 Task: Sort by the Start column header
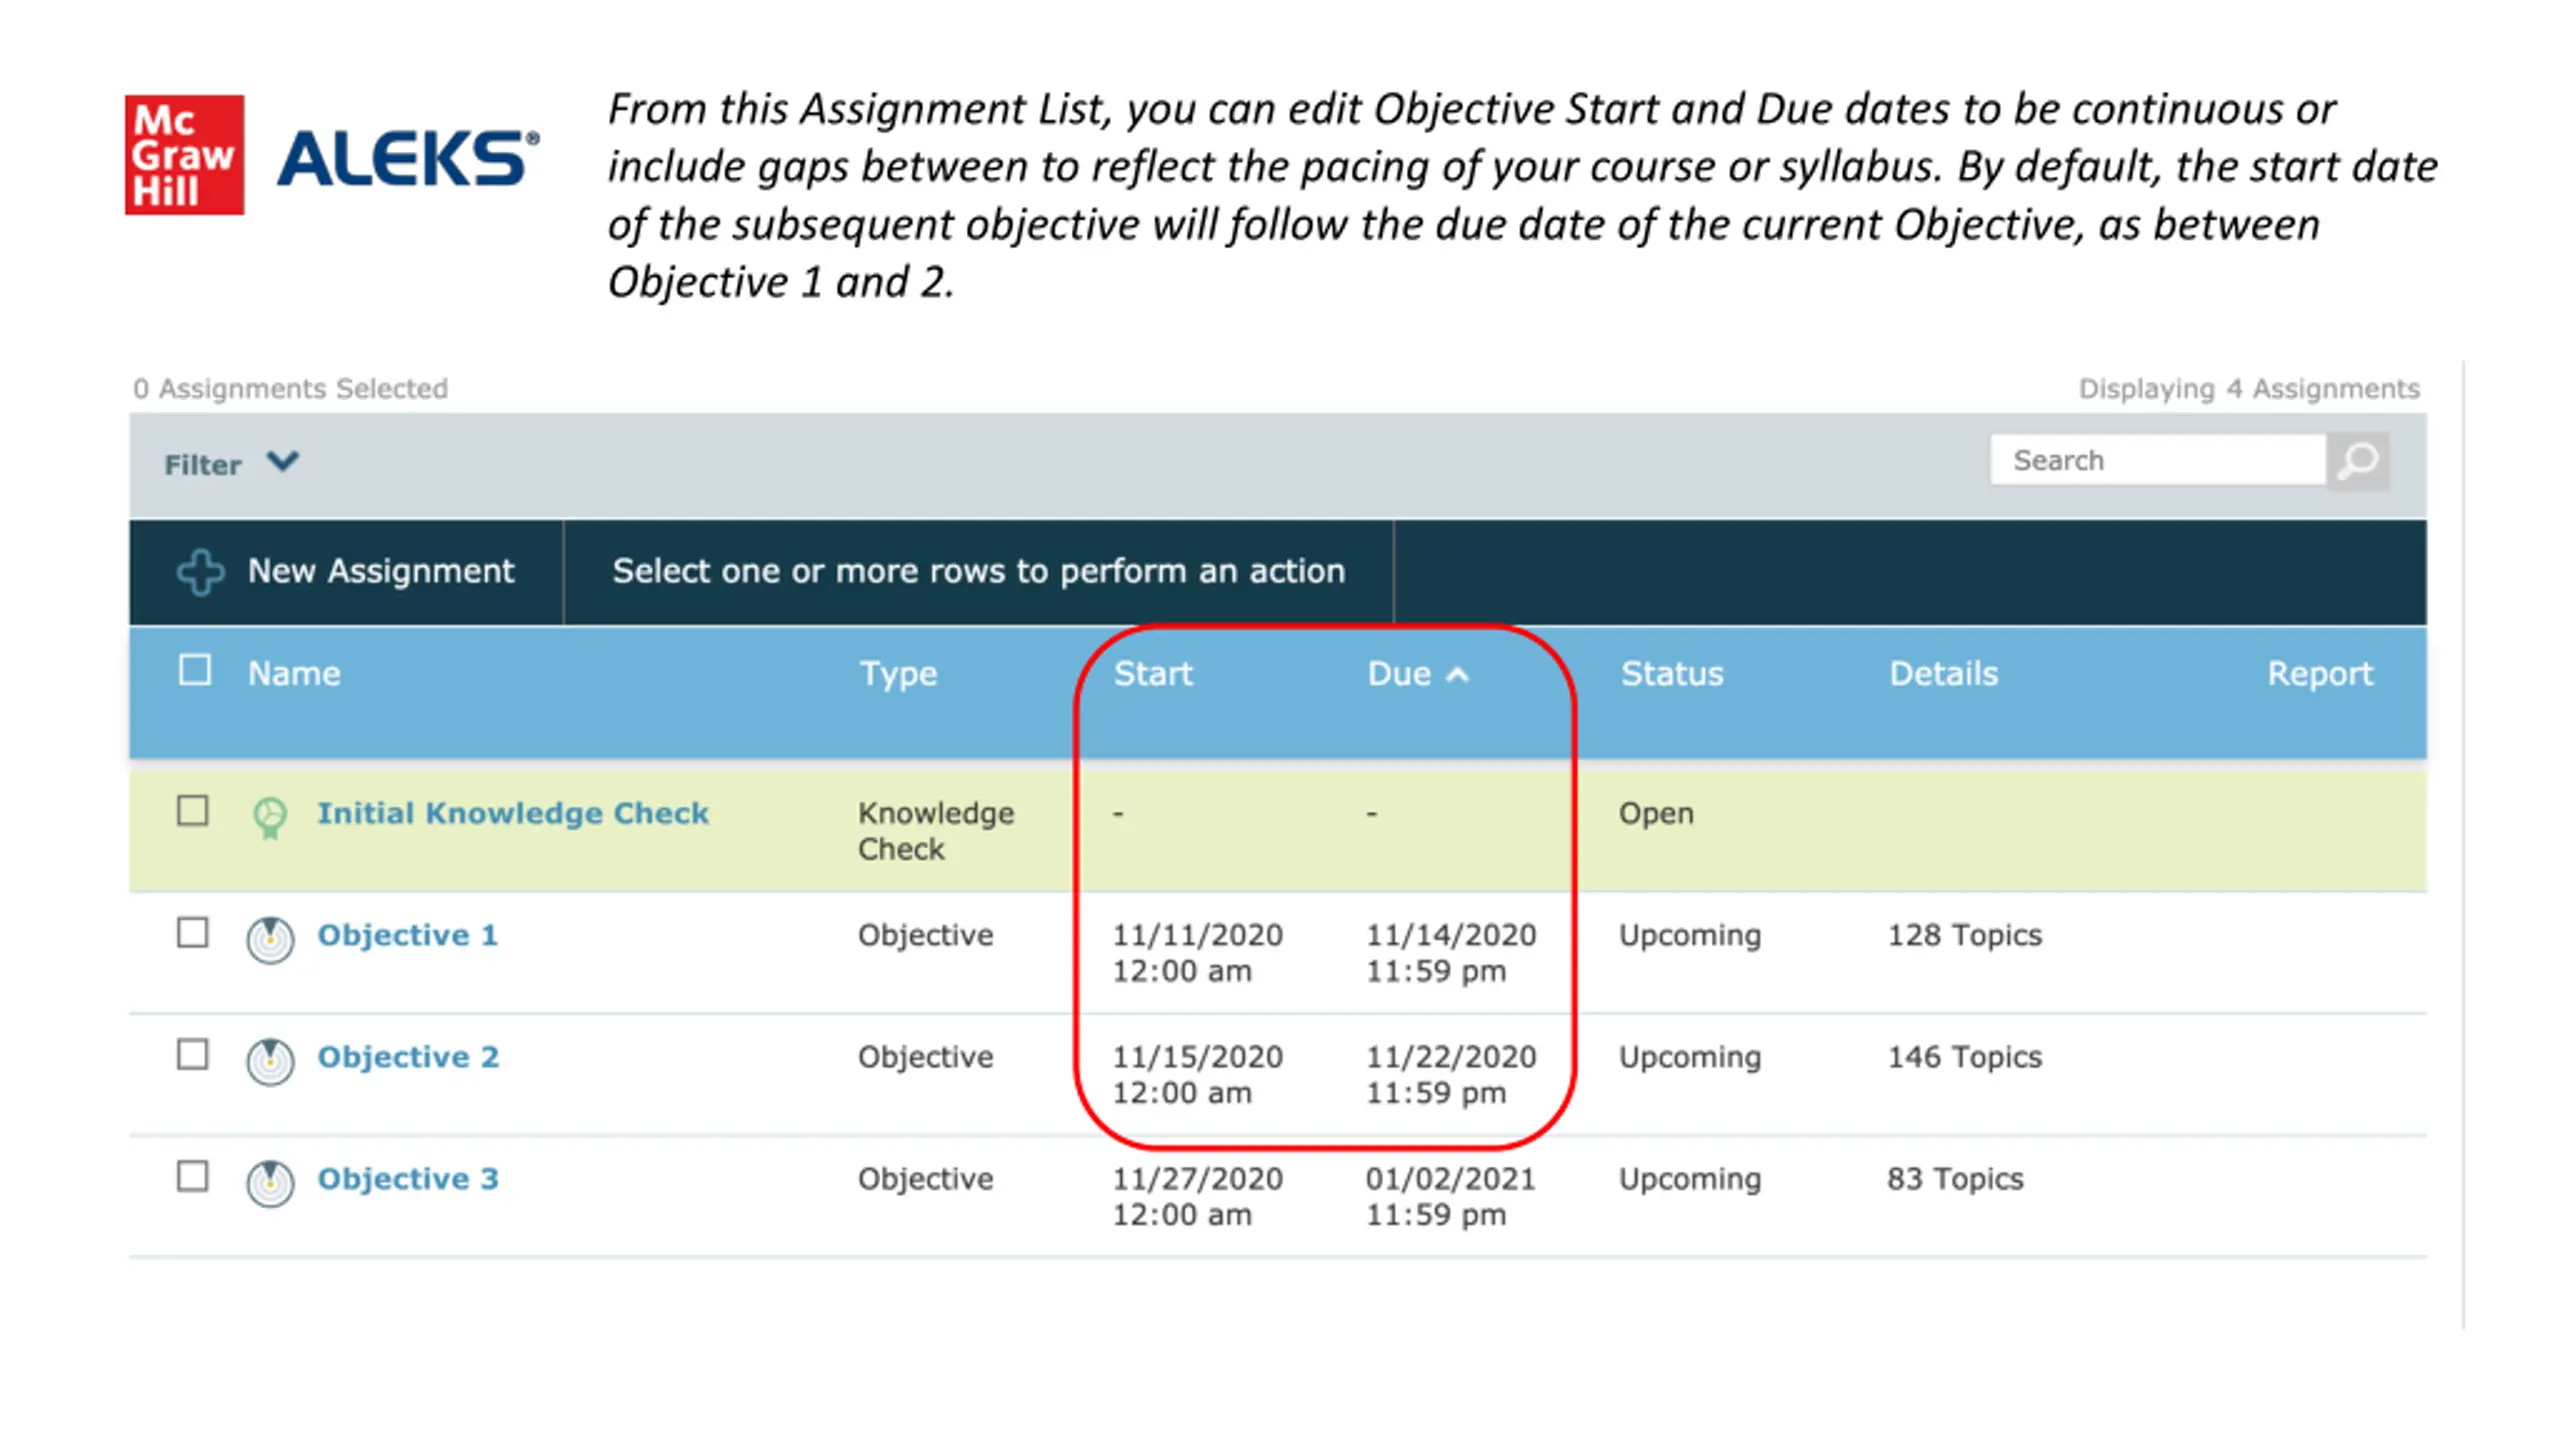click(1153, 674)
